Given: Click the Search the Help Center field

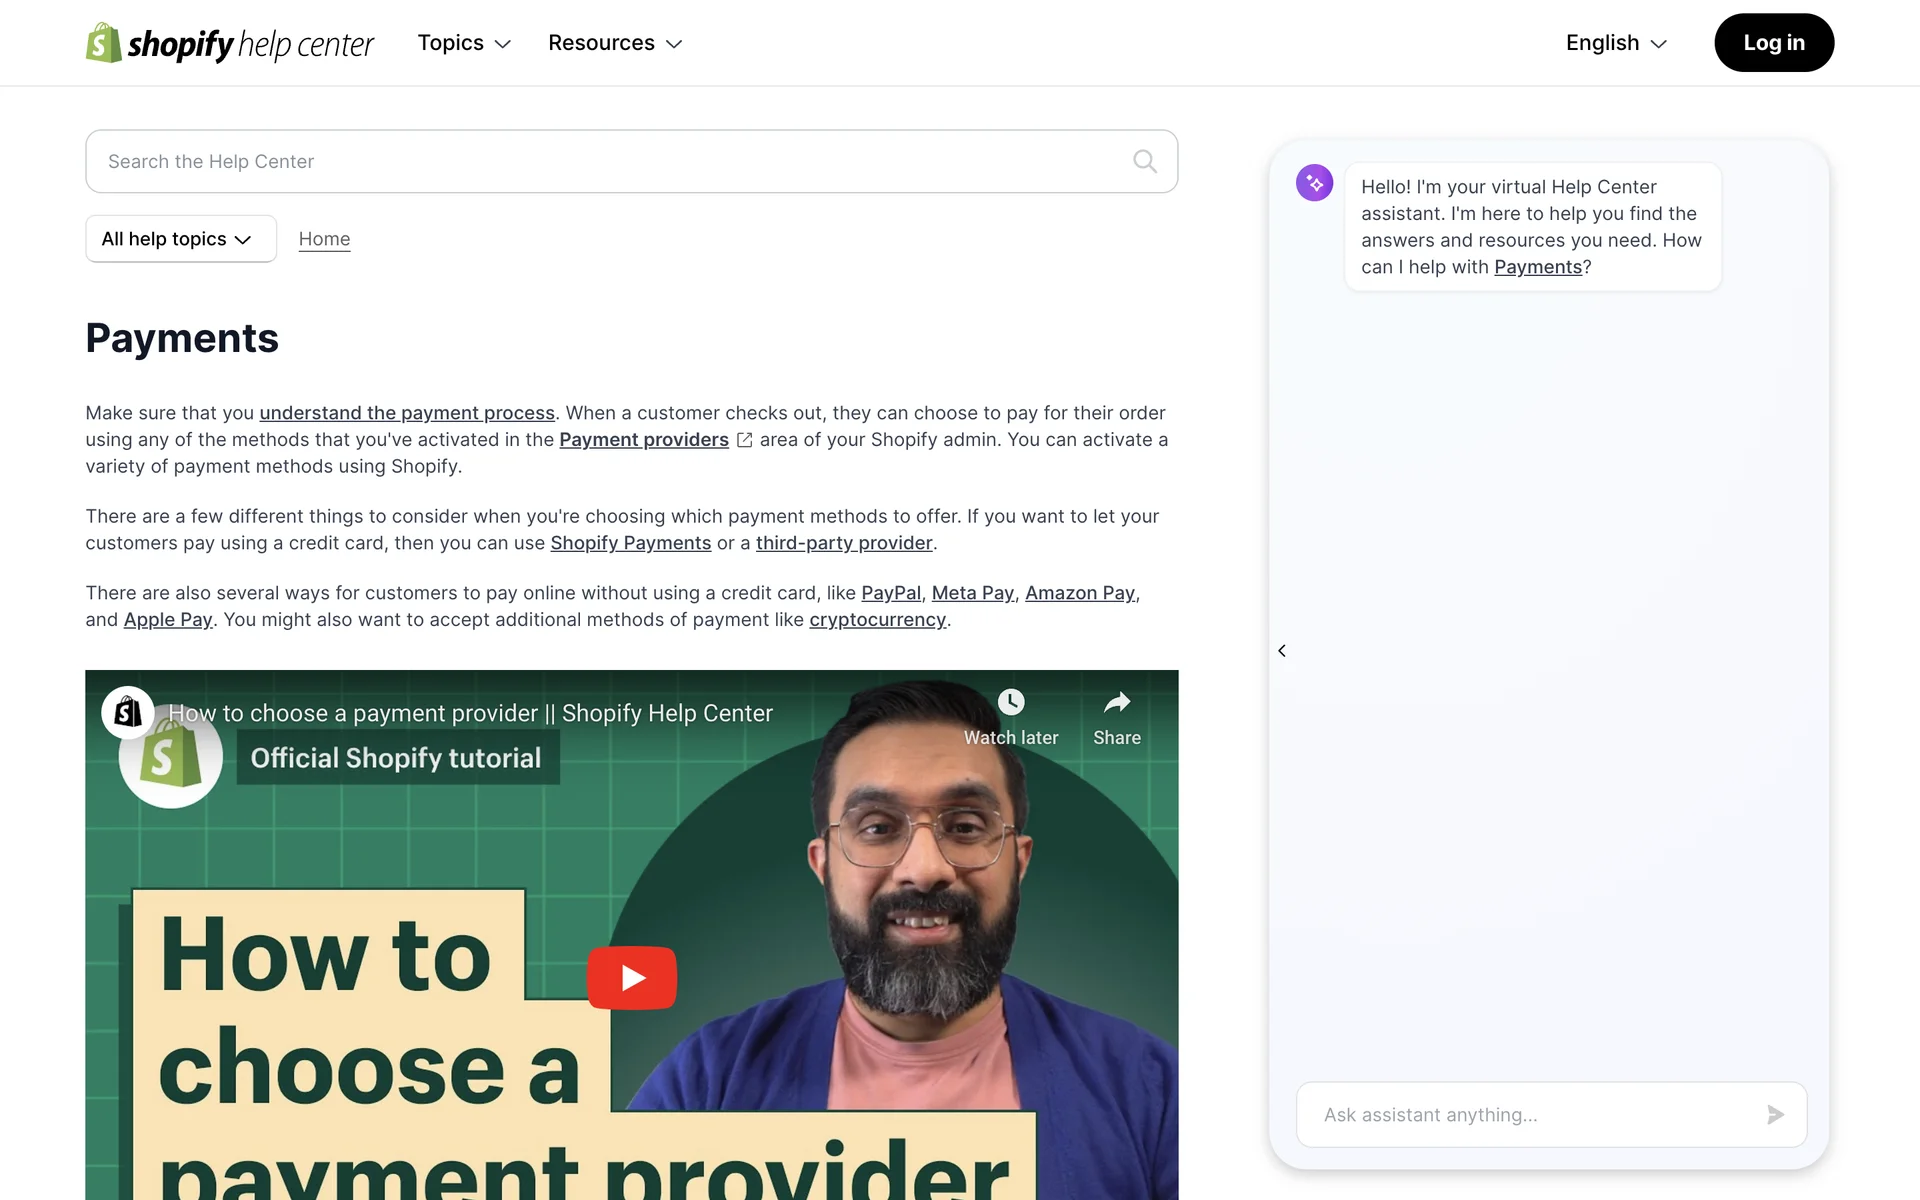Looking at the screenshot, I should [610, 161].
